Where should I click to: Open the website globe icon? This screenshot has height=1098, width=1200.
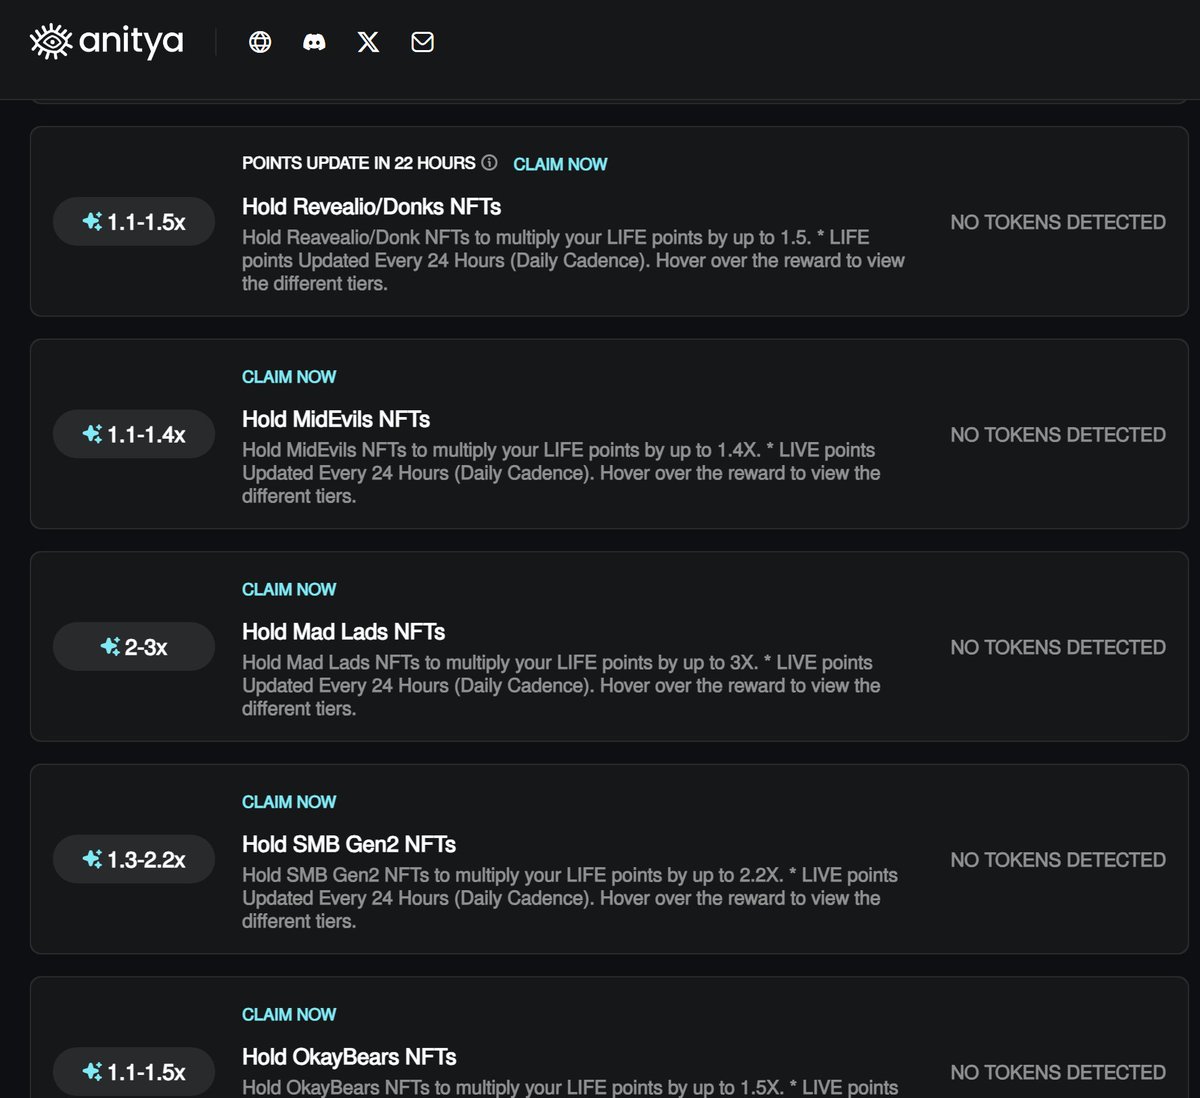tap(260, 42)
